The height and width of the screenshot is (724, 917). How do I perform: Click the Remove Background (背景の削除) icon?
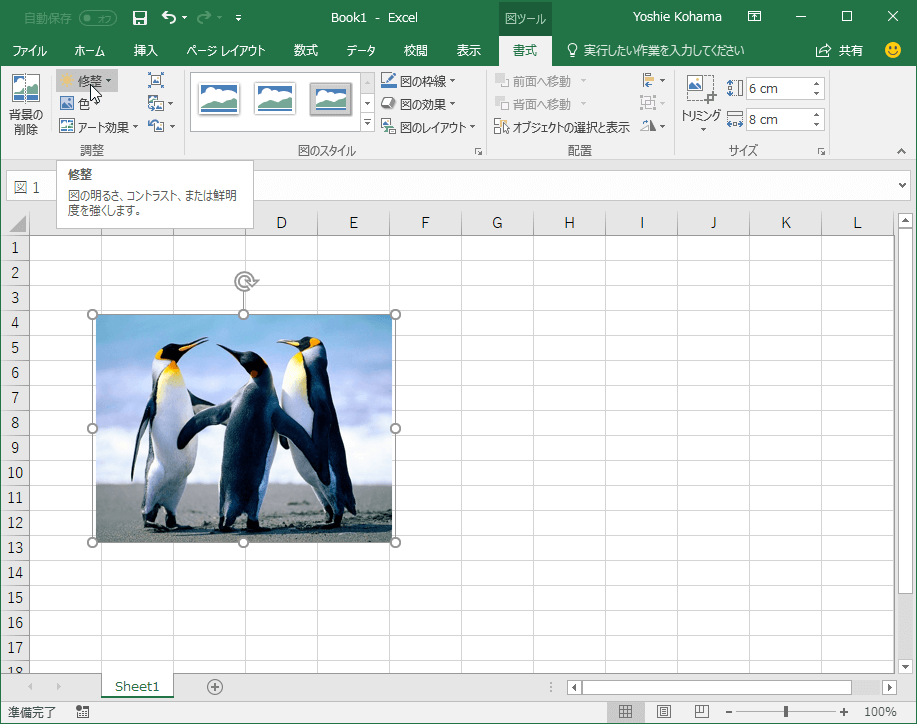[25, 103]
